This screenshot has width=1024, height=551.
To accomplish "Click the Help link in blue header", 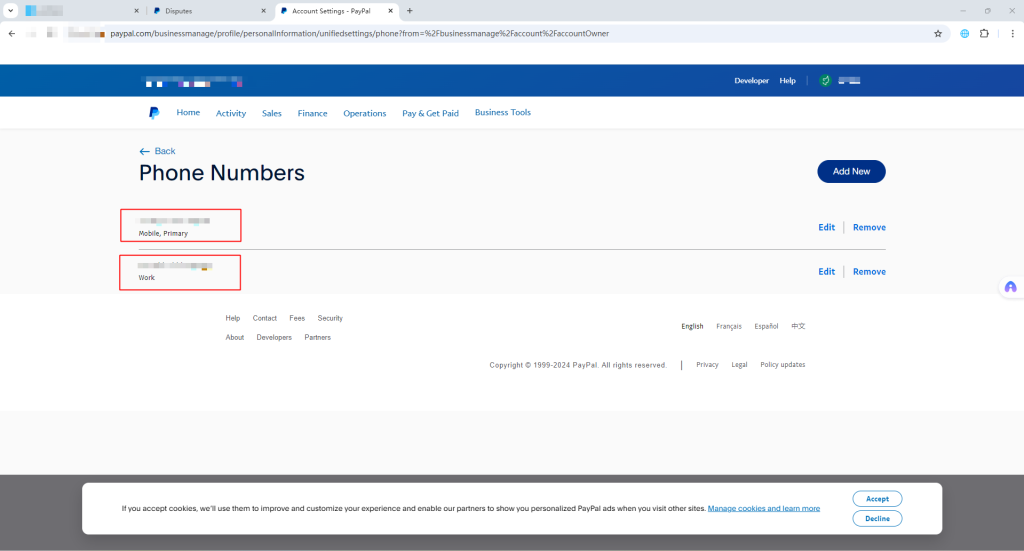I will [x=788, y=80].
